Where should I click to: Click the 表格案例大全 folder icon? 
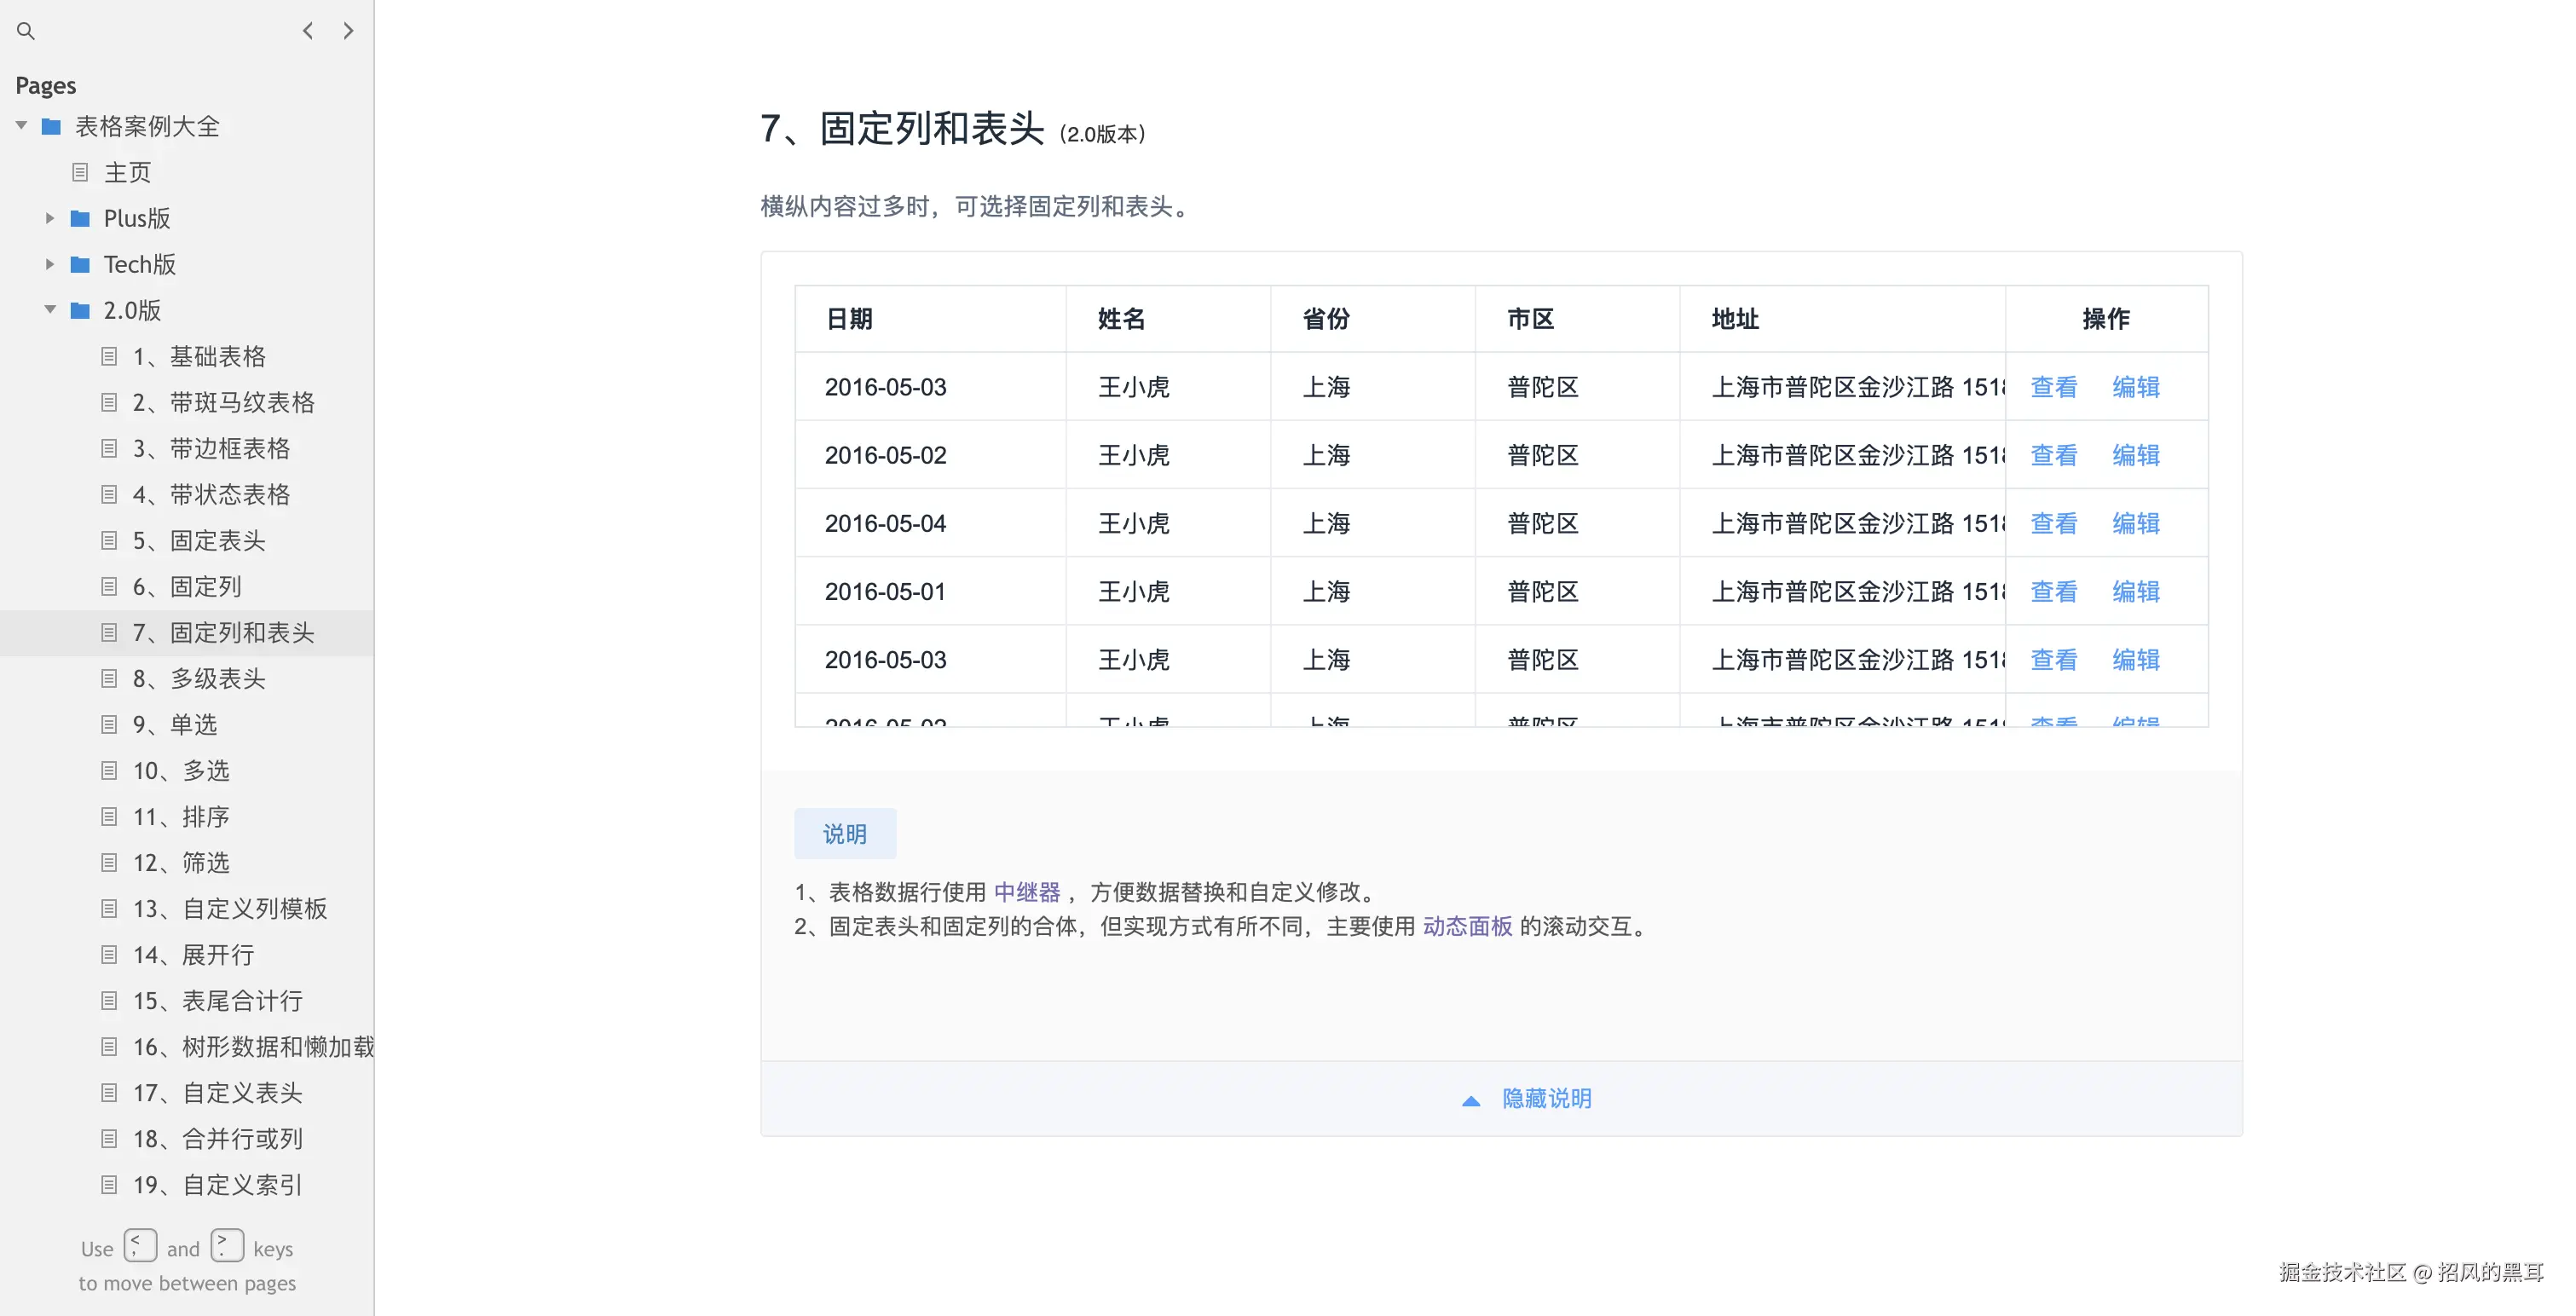click(x=51, y=126)
